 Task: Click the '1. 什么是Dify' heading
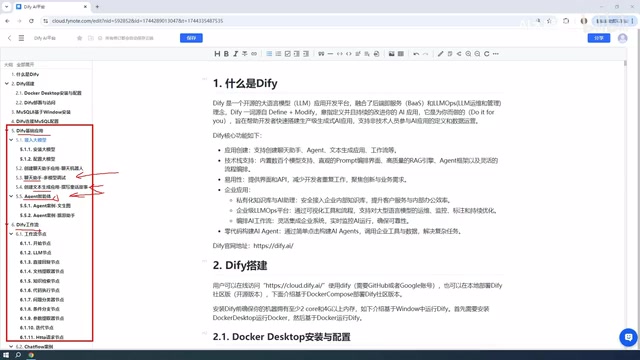pyautogui.click(x=245, y=83)
